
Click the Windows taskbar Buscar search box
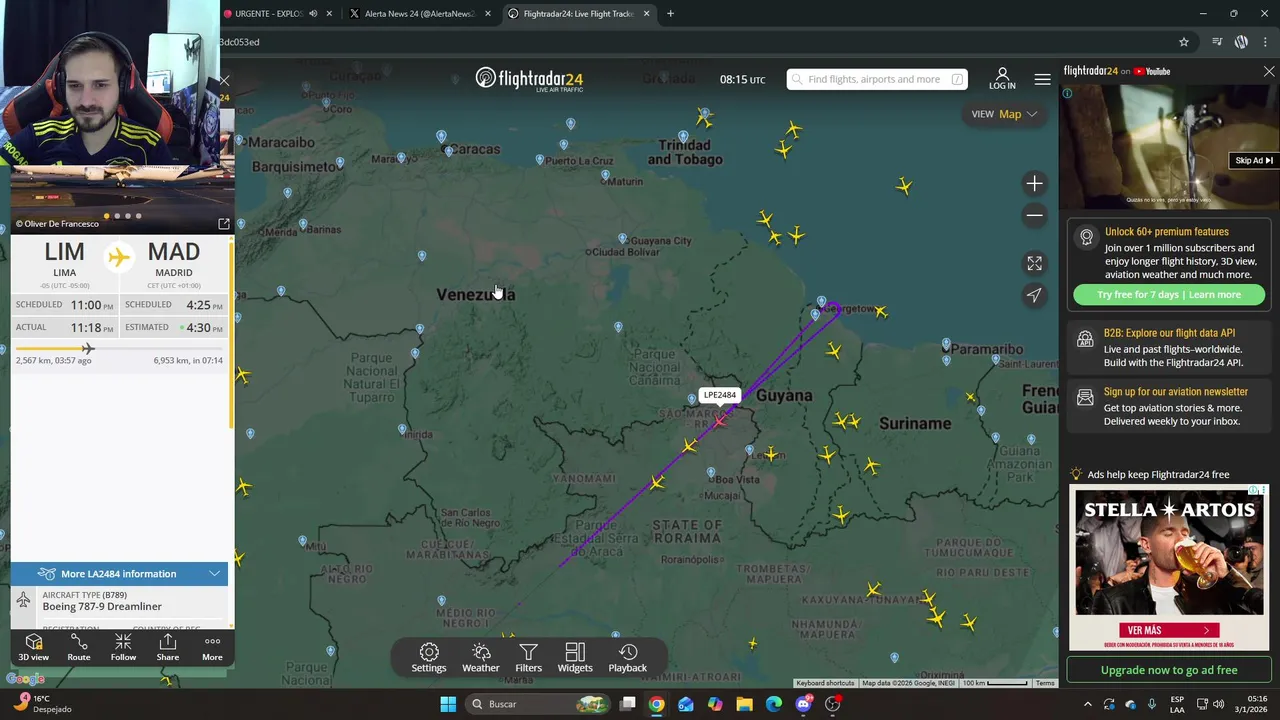[x=539, y=704]
